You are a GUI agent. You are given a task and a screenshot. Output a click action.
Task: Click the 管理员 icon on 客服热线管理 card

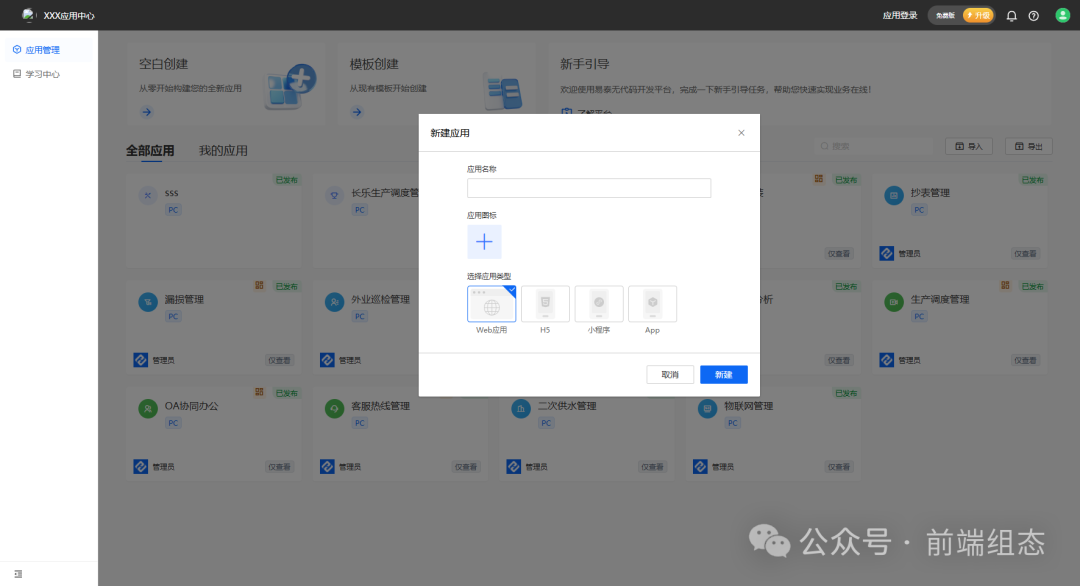[x=327, y=467]
